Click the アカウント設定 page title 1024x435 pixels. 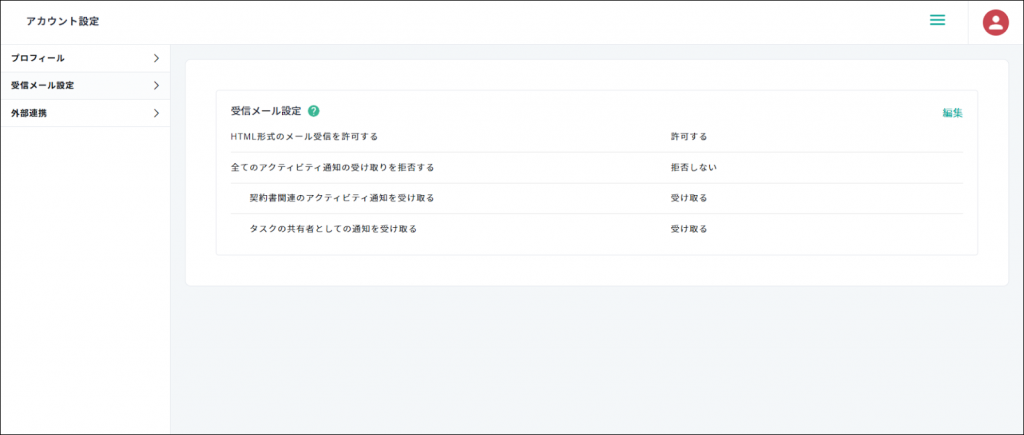coord(62,21)
